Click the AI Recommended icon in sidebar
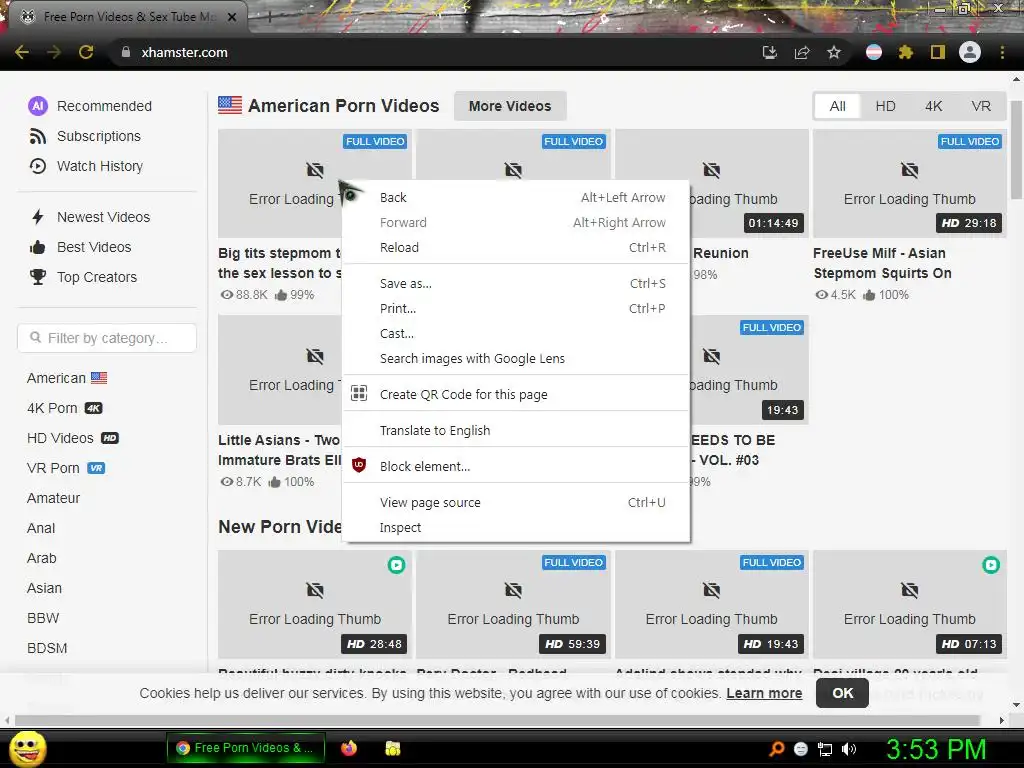Viewport: 1024px width, 768px height. click(x=38, y=106)
